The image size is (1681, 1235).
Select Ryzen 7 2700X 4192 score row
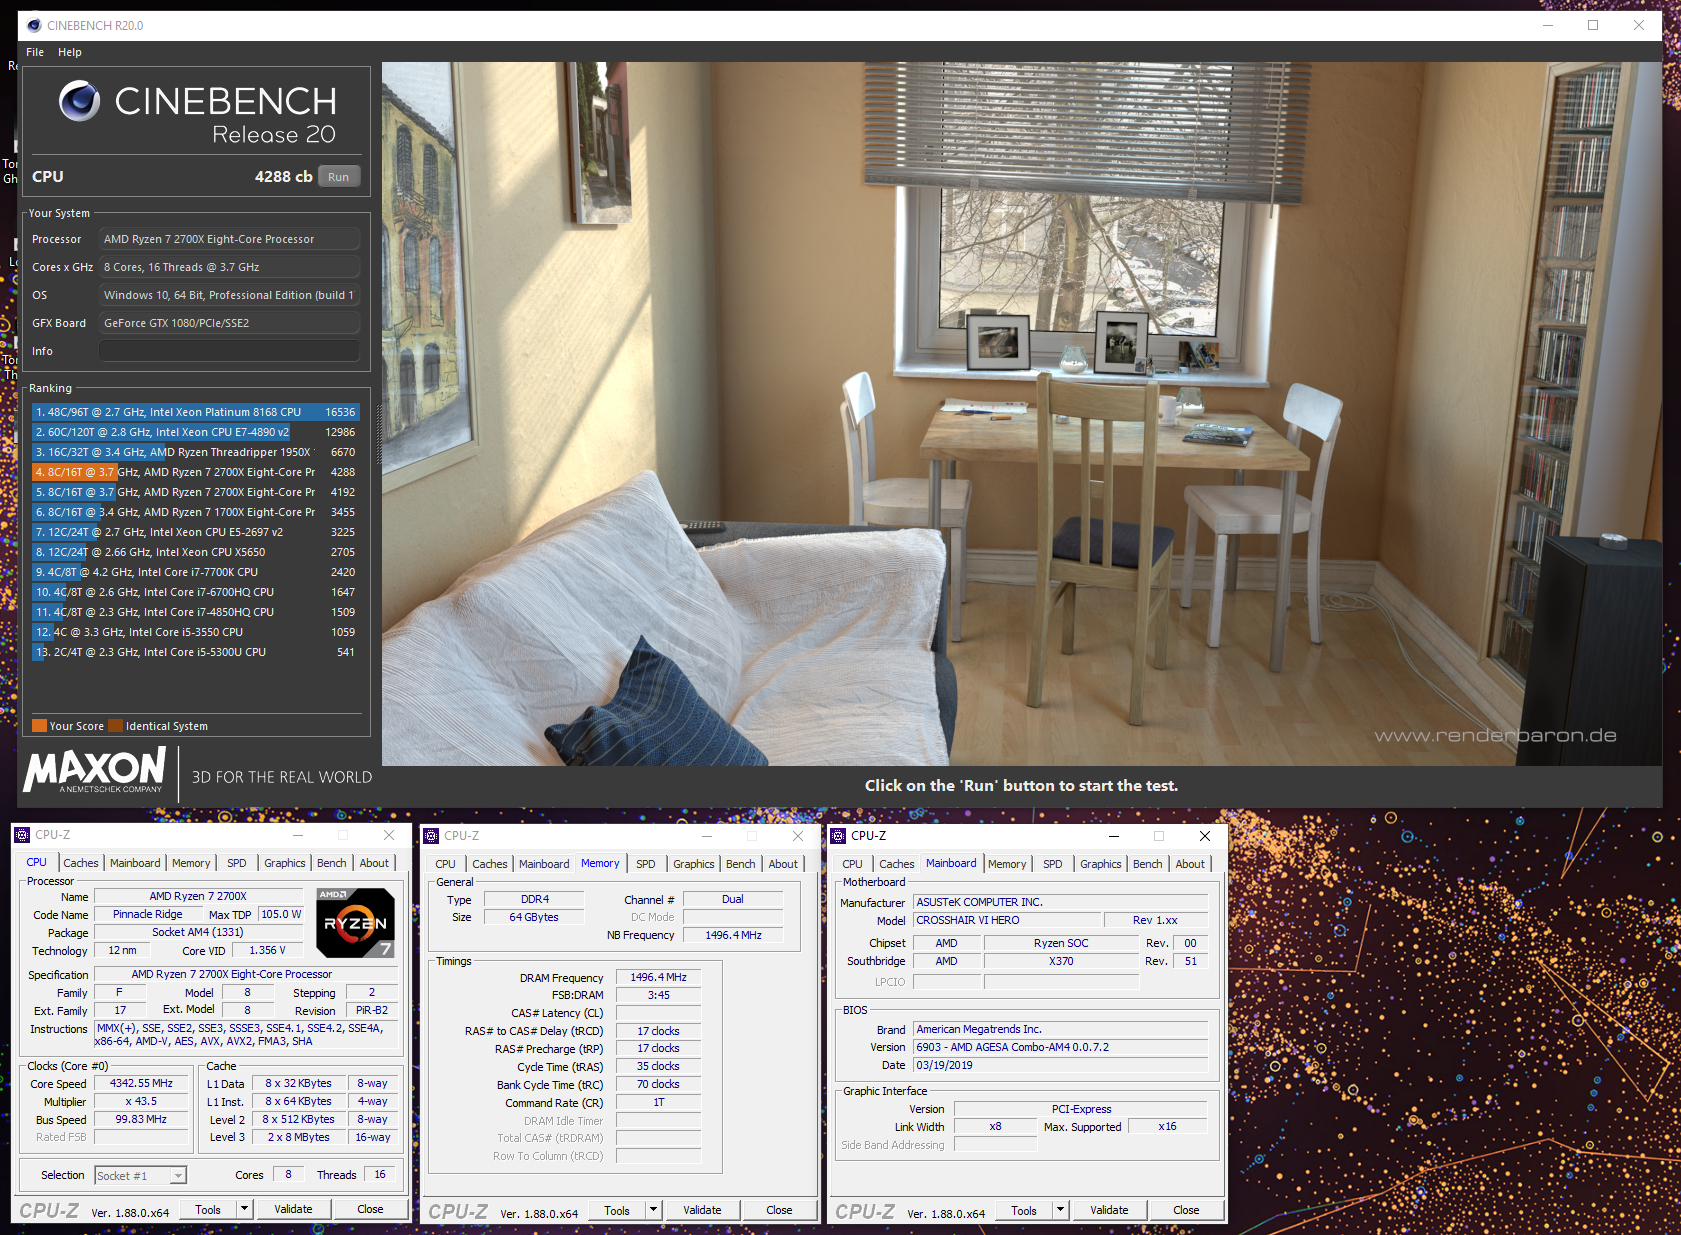[195, 492]
